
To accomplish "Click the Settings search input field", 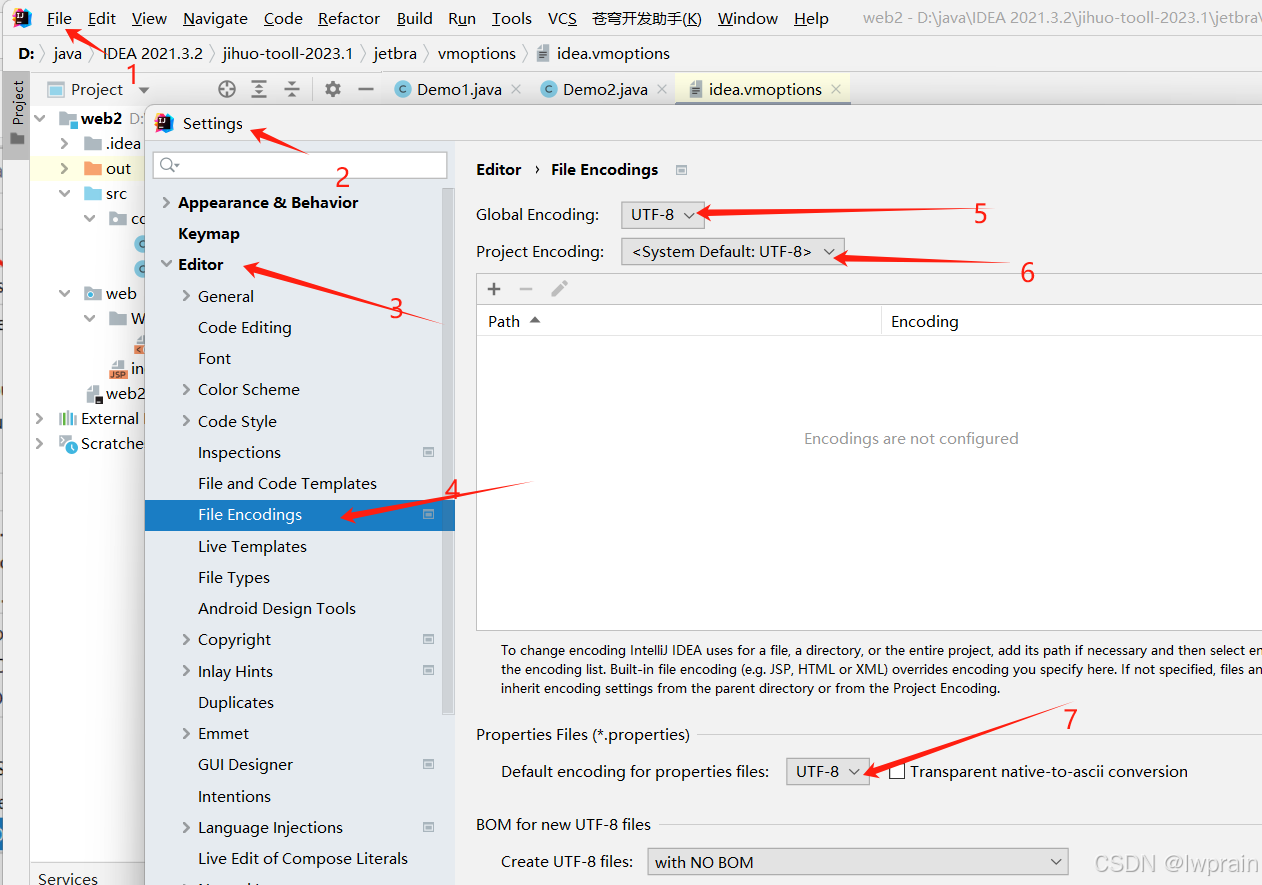I will pyautogui.click(x=300, y=165).
